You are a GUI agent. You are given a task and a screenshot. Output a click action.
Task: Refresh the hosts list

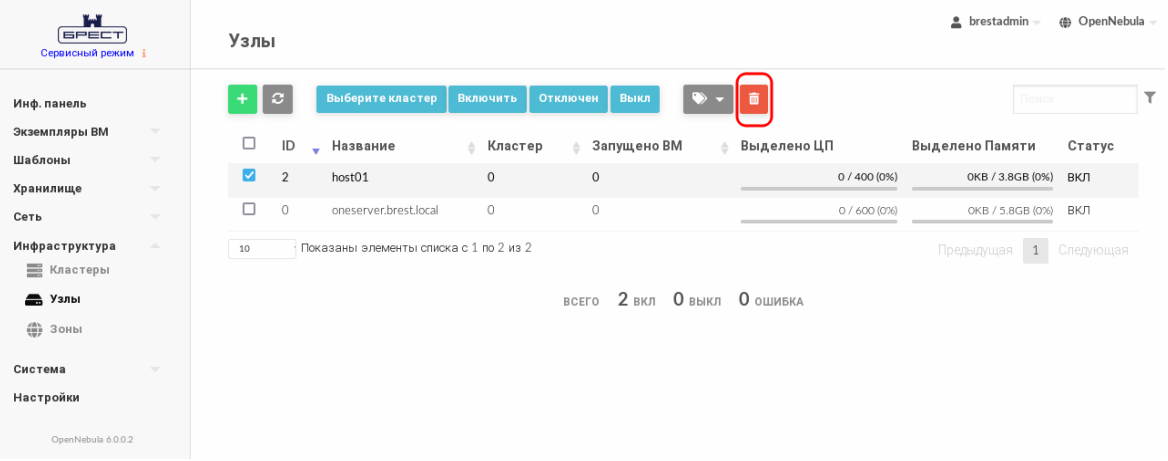(277, 99)
